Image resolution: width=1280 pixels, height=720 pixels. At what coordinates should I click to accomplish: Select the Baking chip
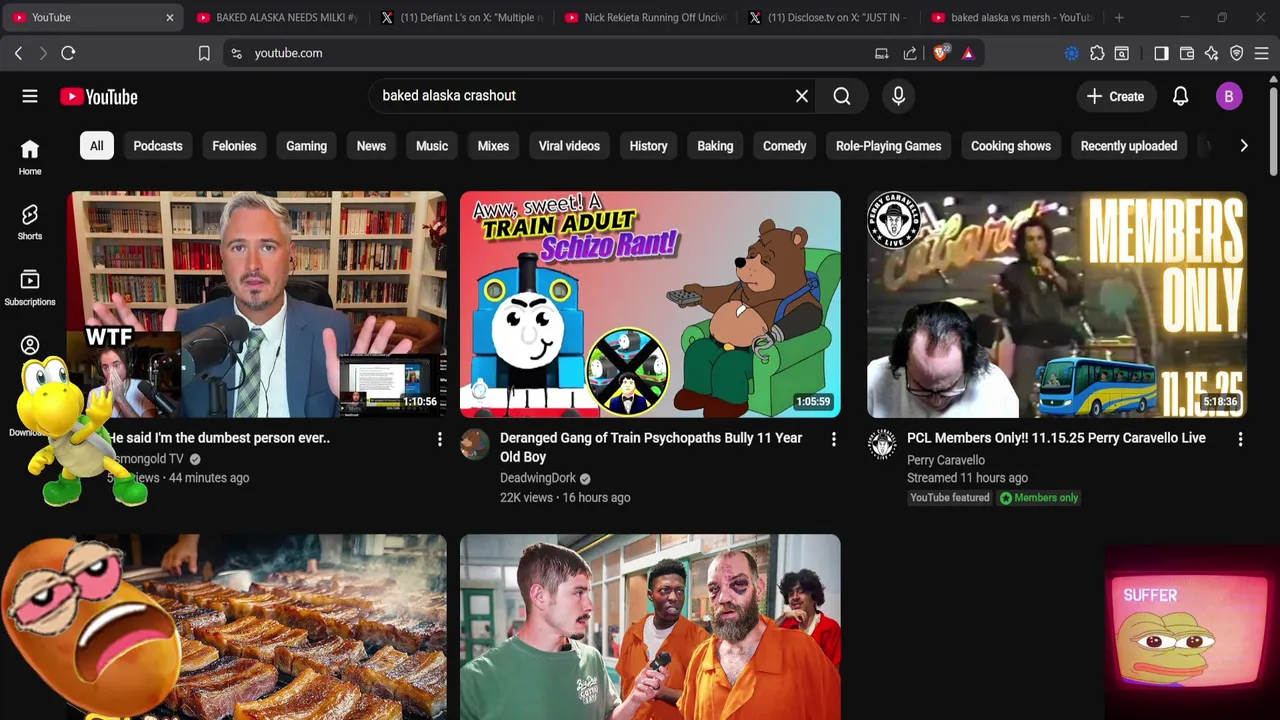click(x=715, y=146)
